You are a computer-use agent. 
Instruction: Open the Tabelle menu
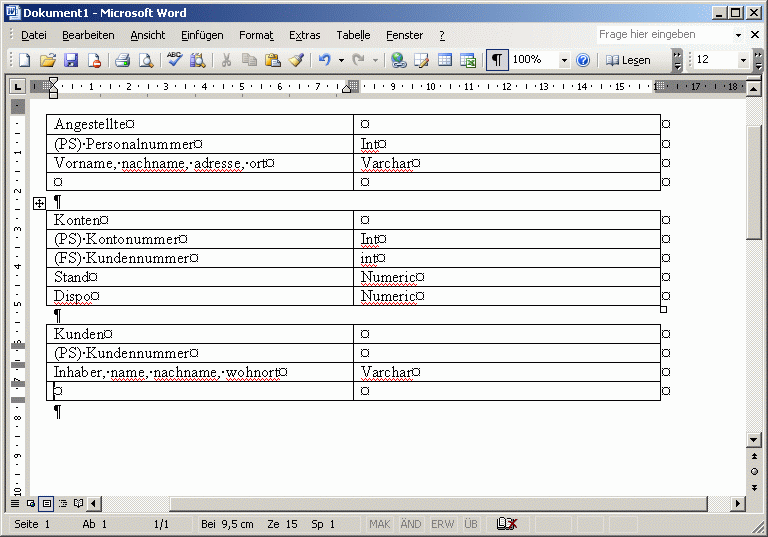click(353, 35)
